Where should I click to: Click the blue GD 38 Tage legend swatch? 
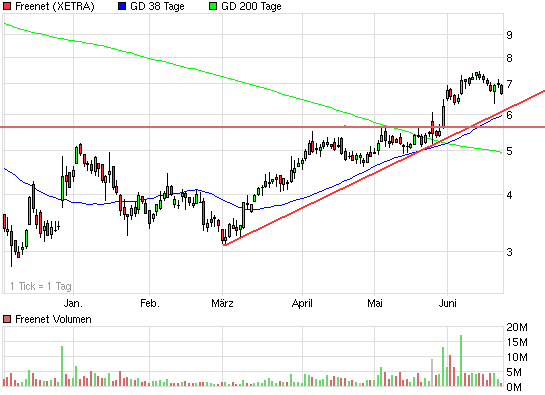point(122,6)
